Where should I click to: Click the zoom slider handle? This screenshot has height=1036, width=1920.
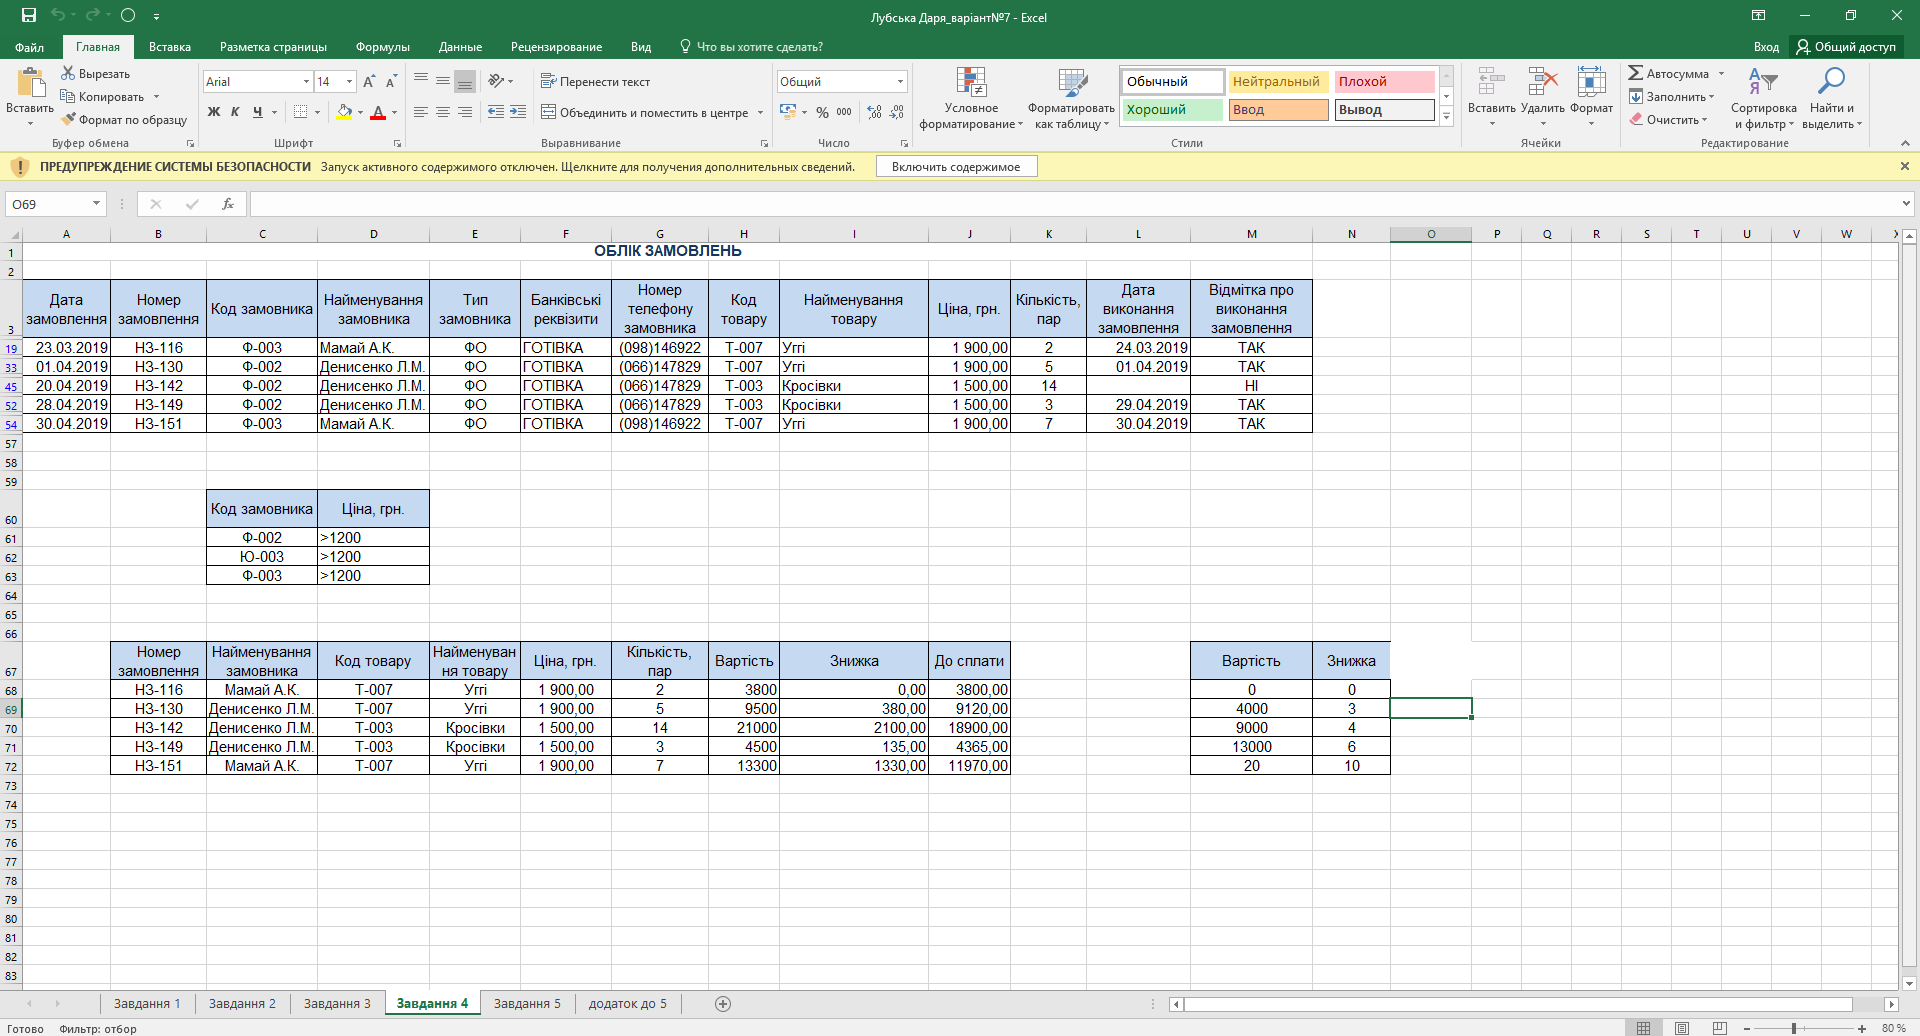pyautogui.click(x=1794, y=1028)
